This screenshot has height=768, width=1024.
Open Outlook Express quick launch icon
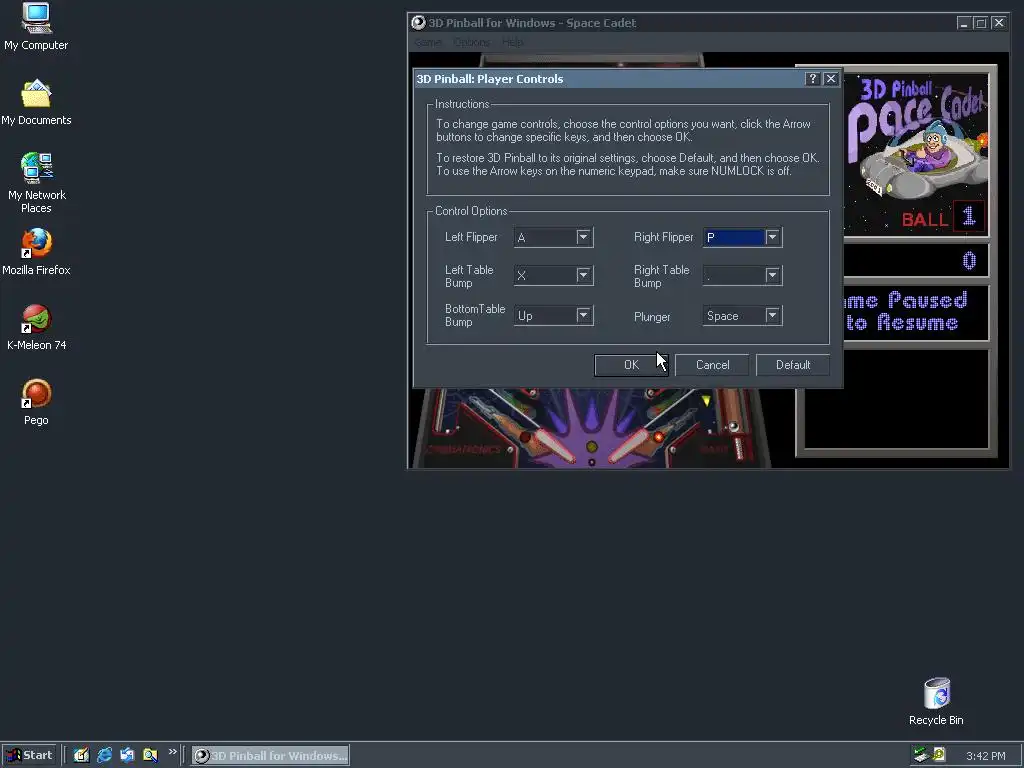point(127,755)
